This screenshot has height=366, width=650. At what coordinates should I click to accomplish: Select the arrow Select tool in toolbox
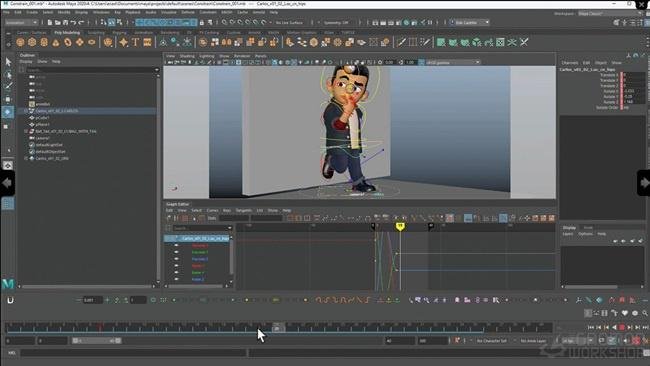(8, 62)
